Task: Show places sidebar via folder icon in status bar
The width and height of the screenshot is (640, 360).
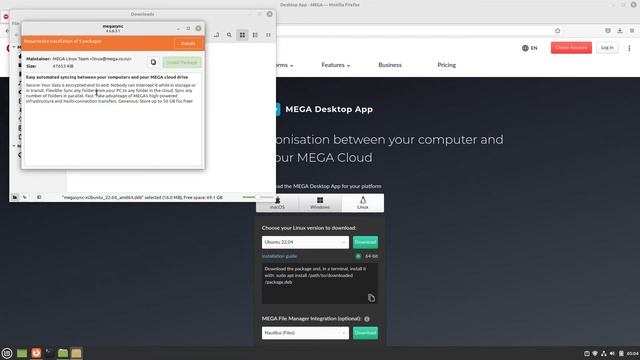Action: pos(15,197)
